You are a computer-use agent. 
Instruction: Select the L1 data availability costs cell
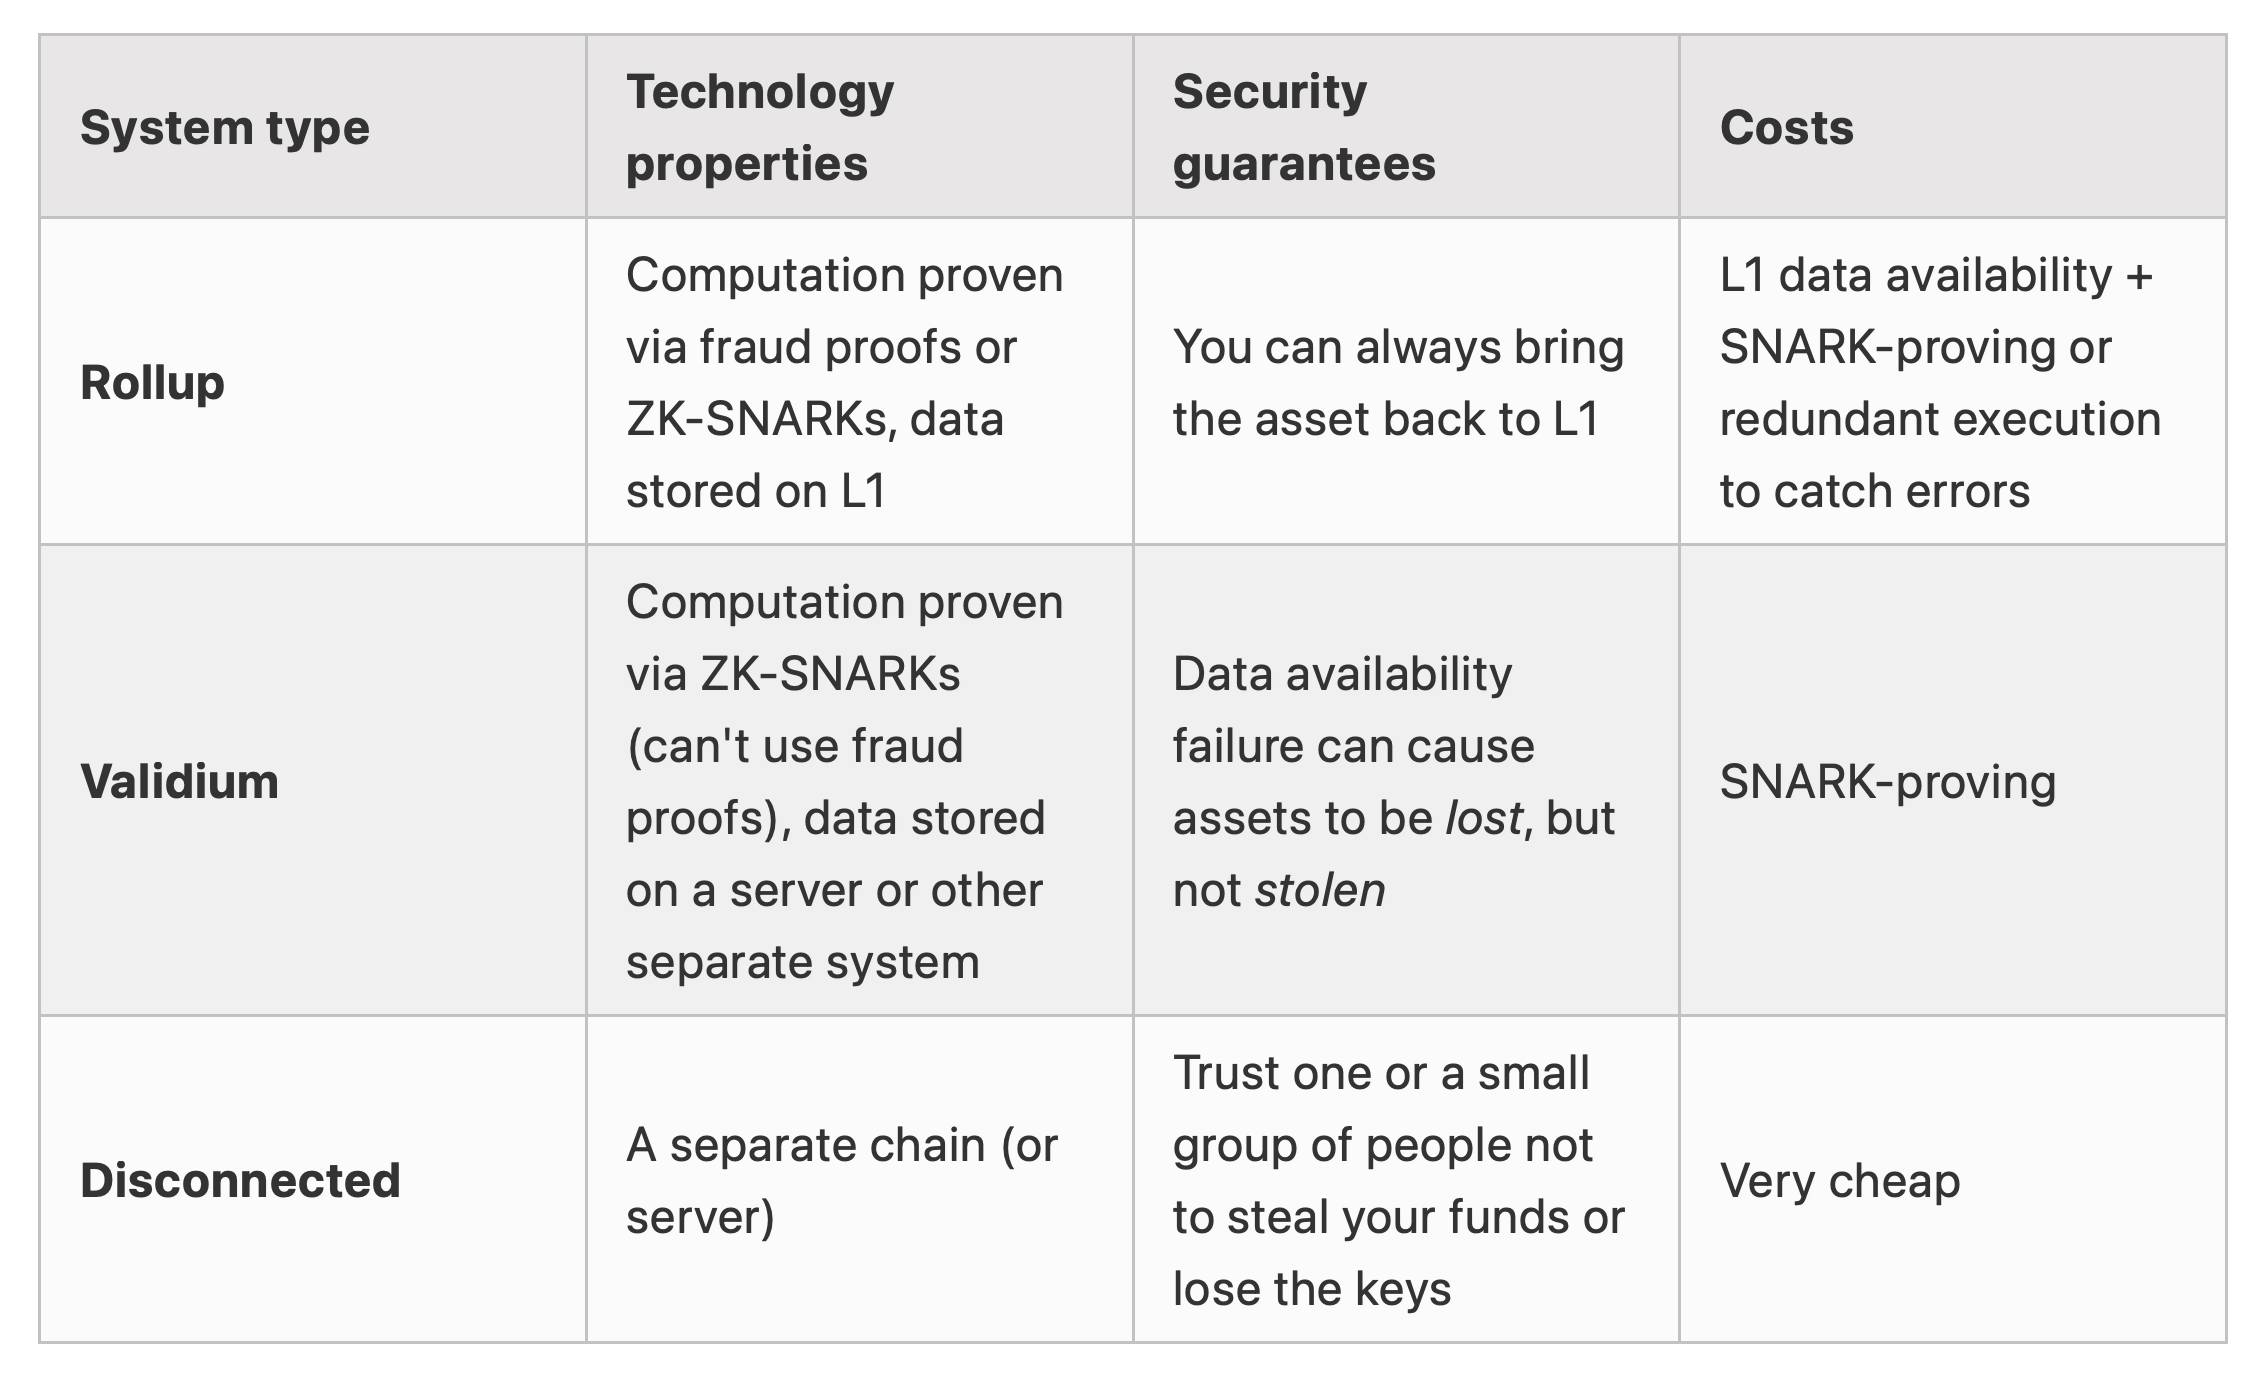coord(1952,382)
